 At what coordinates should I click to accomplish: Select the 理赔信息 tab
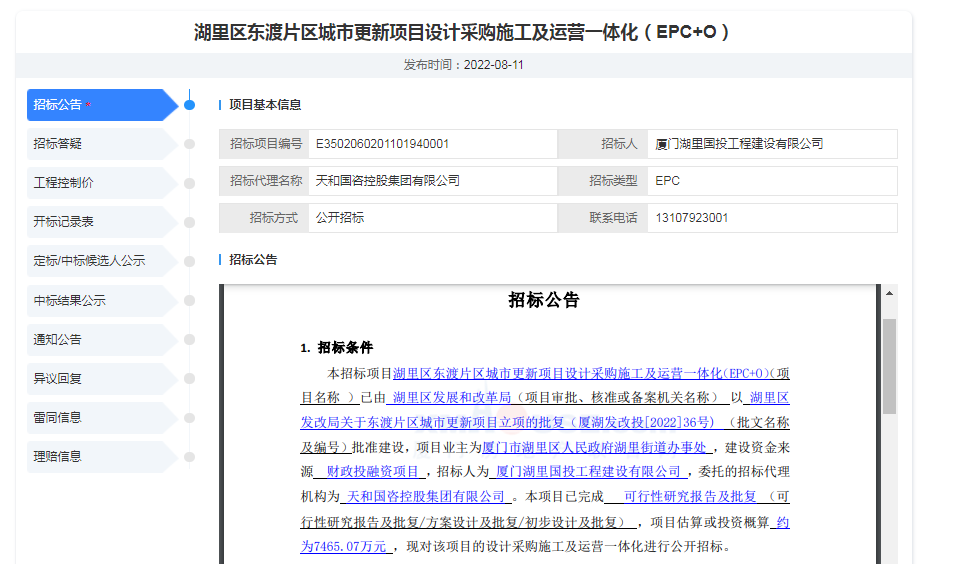point(102,457)
